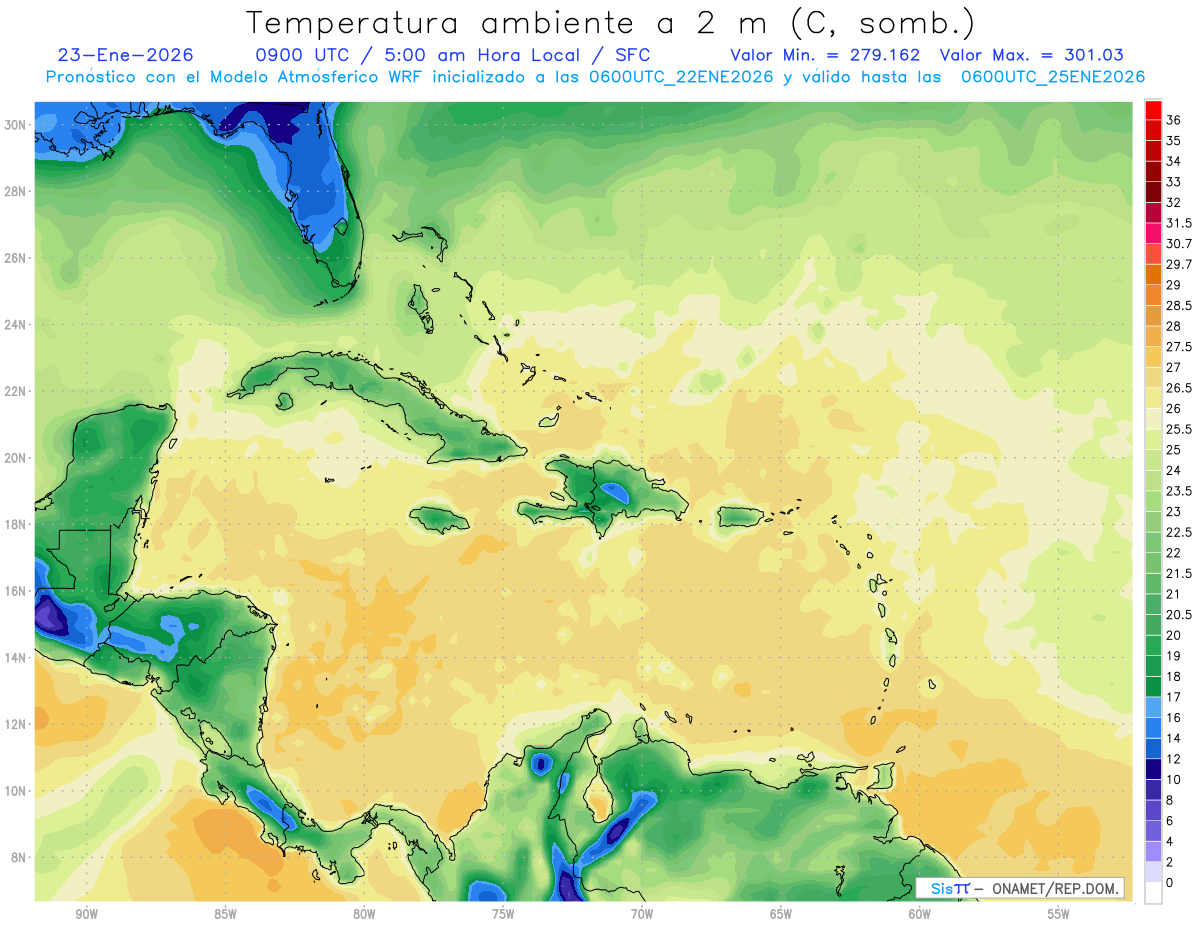Click the "70W" longitude axis label
The height and width of the screenshot is (927, 1200).
coord(642,914)
